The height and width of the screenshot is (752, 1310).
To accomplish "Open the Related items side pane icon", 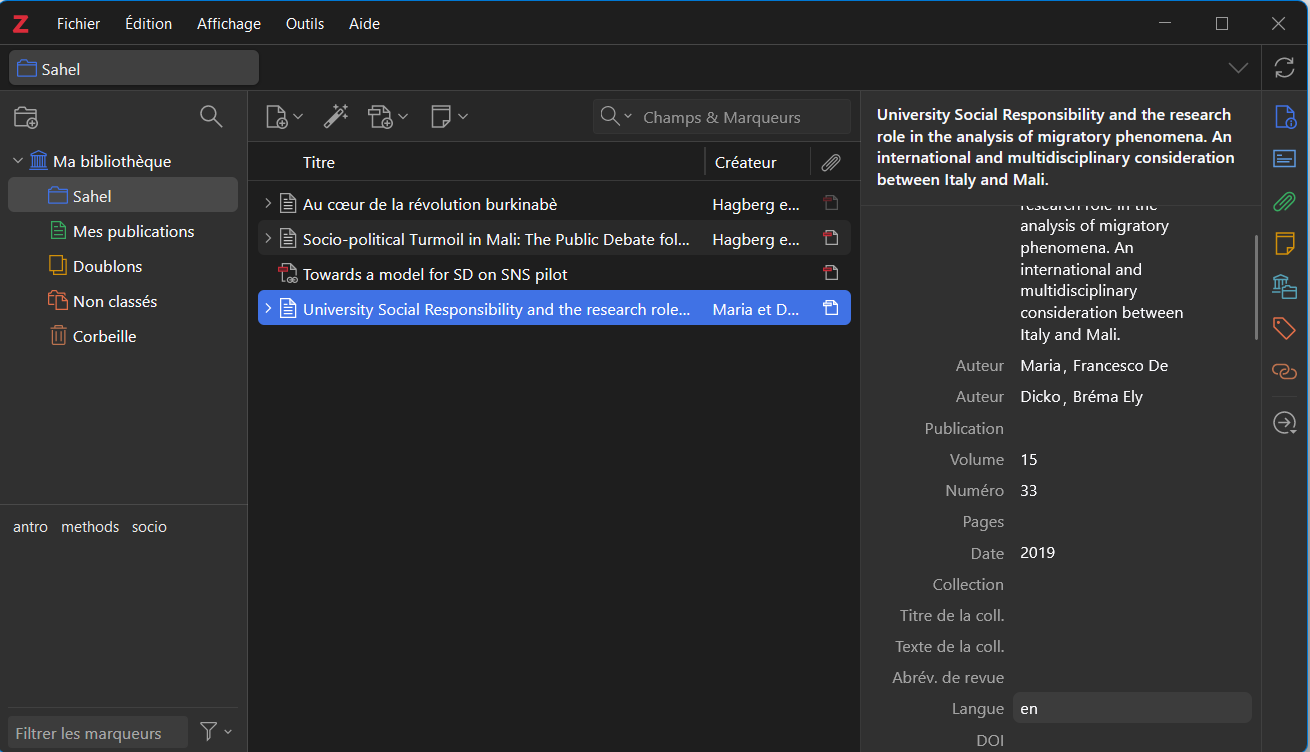I will coord(1284,371).
